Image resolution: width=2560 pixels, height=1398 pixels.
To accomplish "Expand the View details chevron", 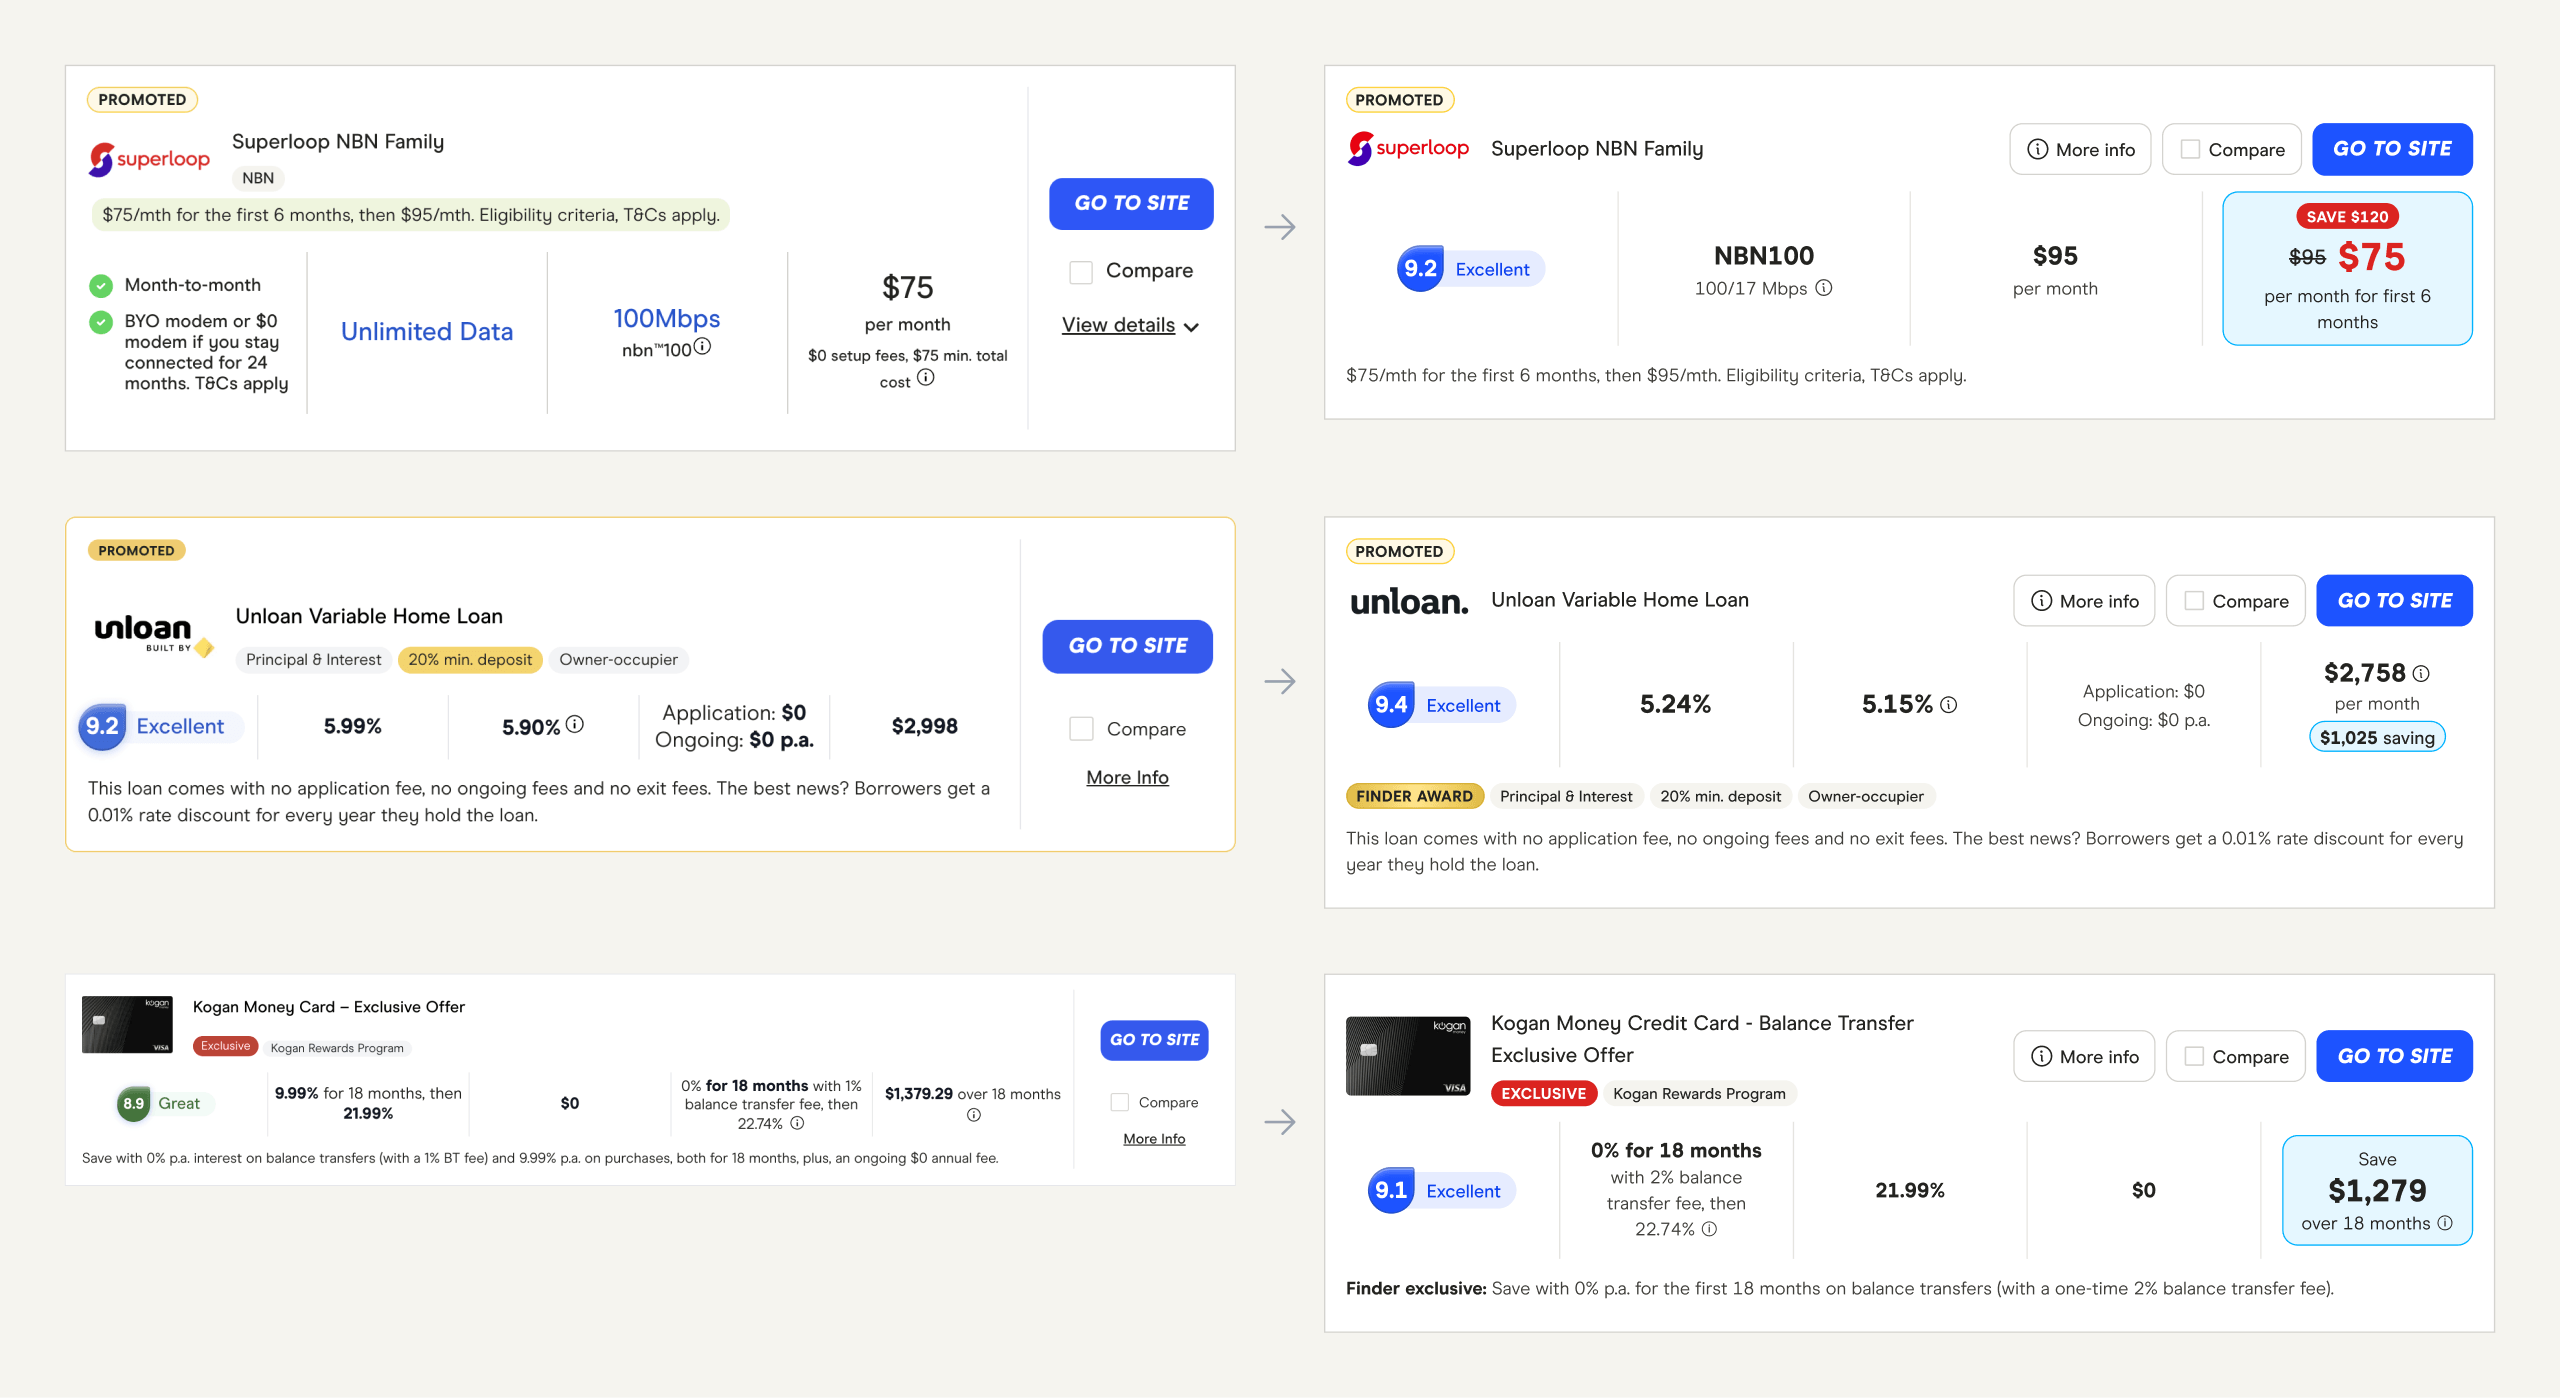I will tap(1191, 327).
